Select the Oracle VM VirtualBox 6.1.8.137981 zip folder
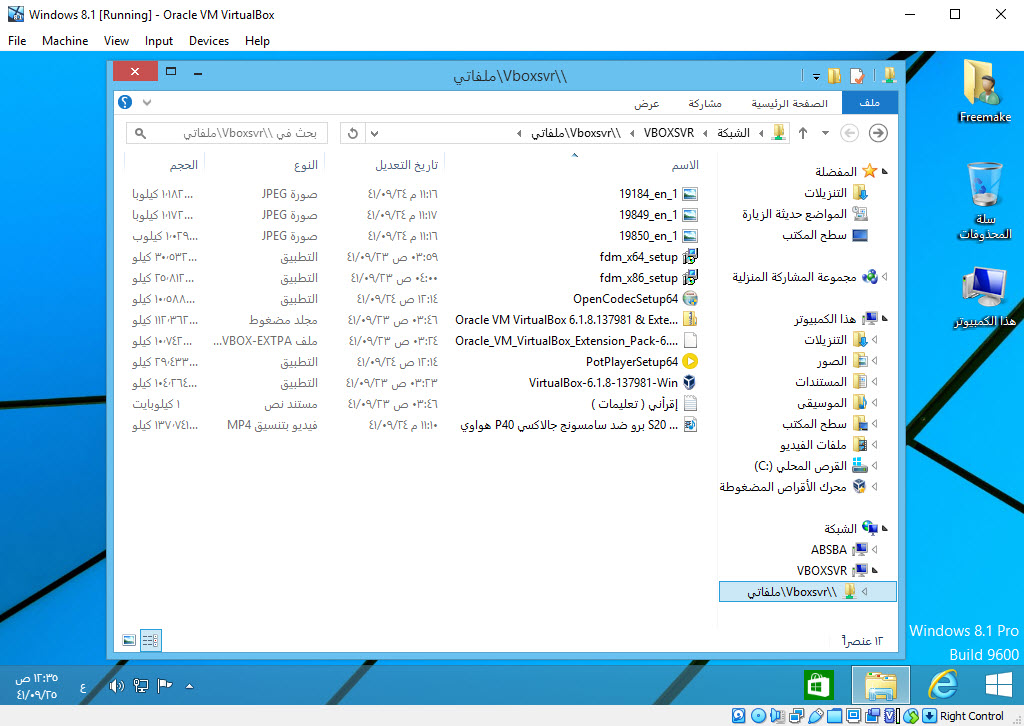Image resolution: width=1024 pixels, height=726 pixels. point(577,320)
